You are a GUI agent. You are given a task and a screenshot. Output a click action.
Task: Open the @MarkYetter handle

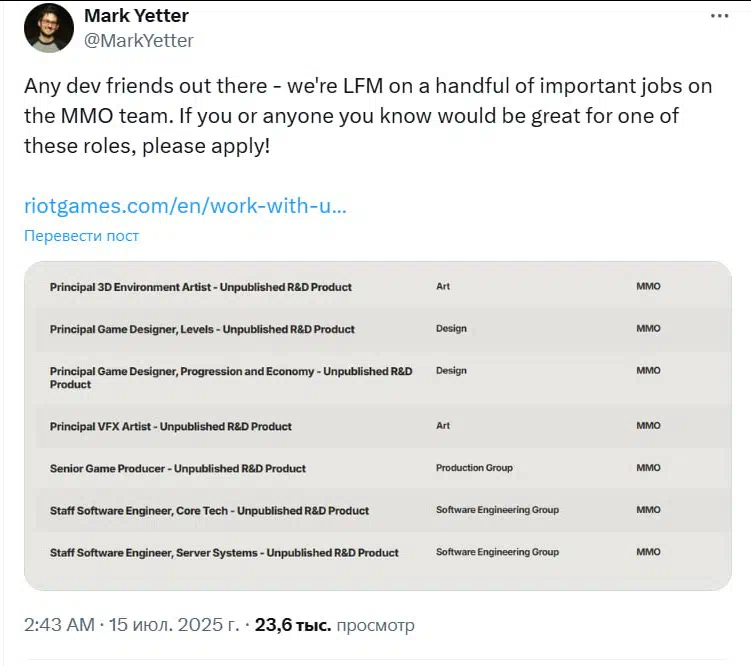pos(139,41)
